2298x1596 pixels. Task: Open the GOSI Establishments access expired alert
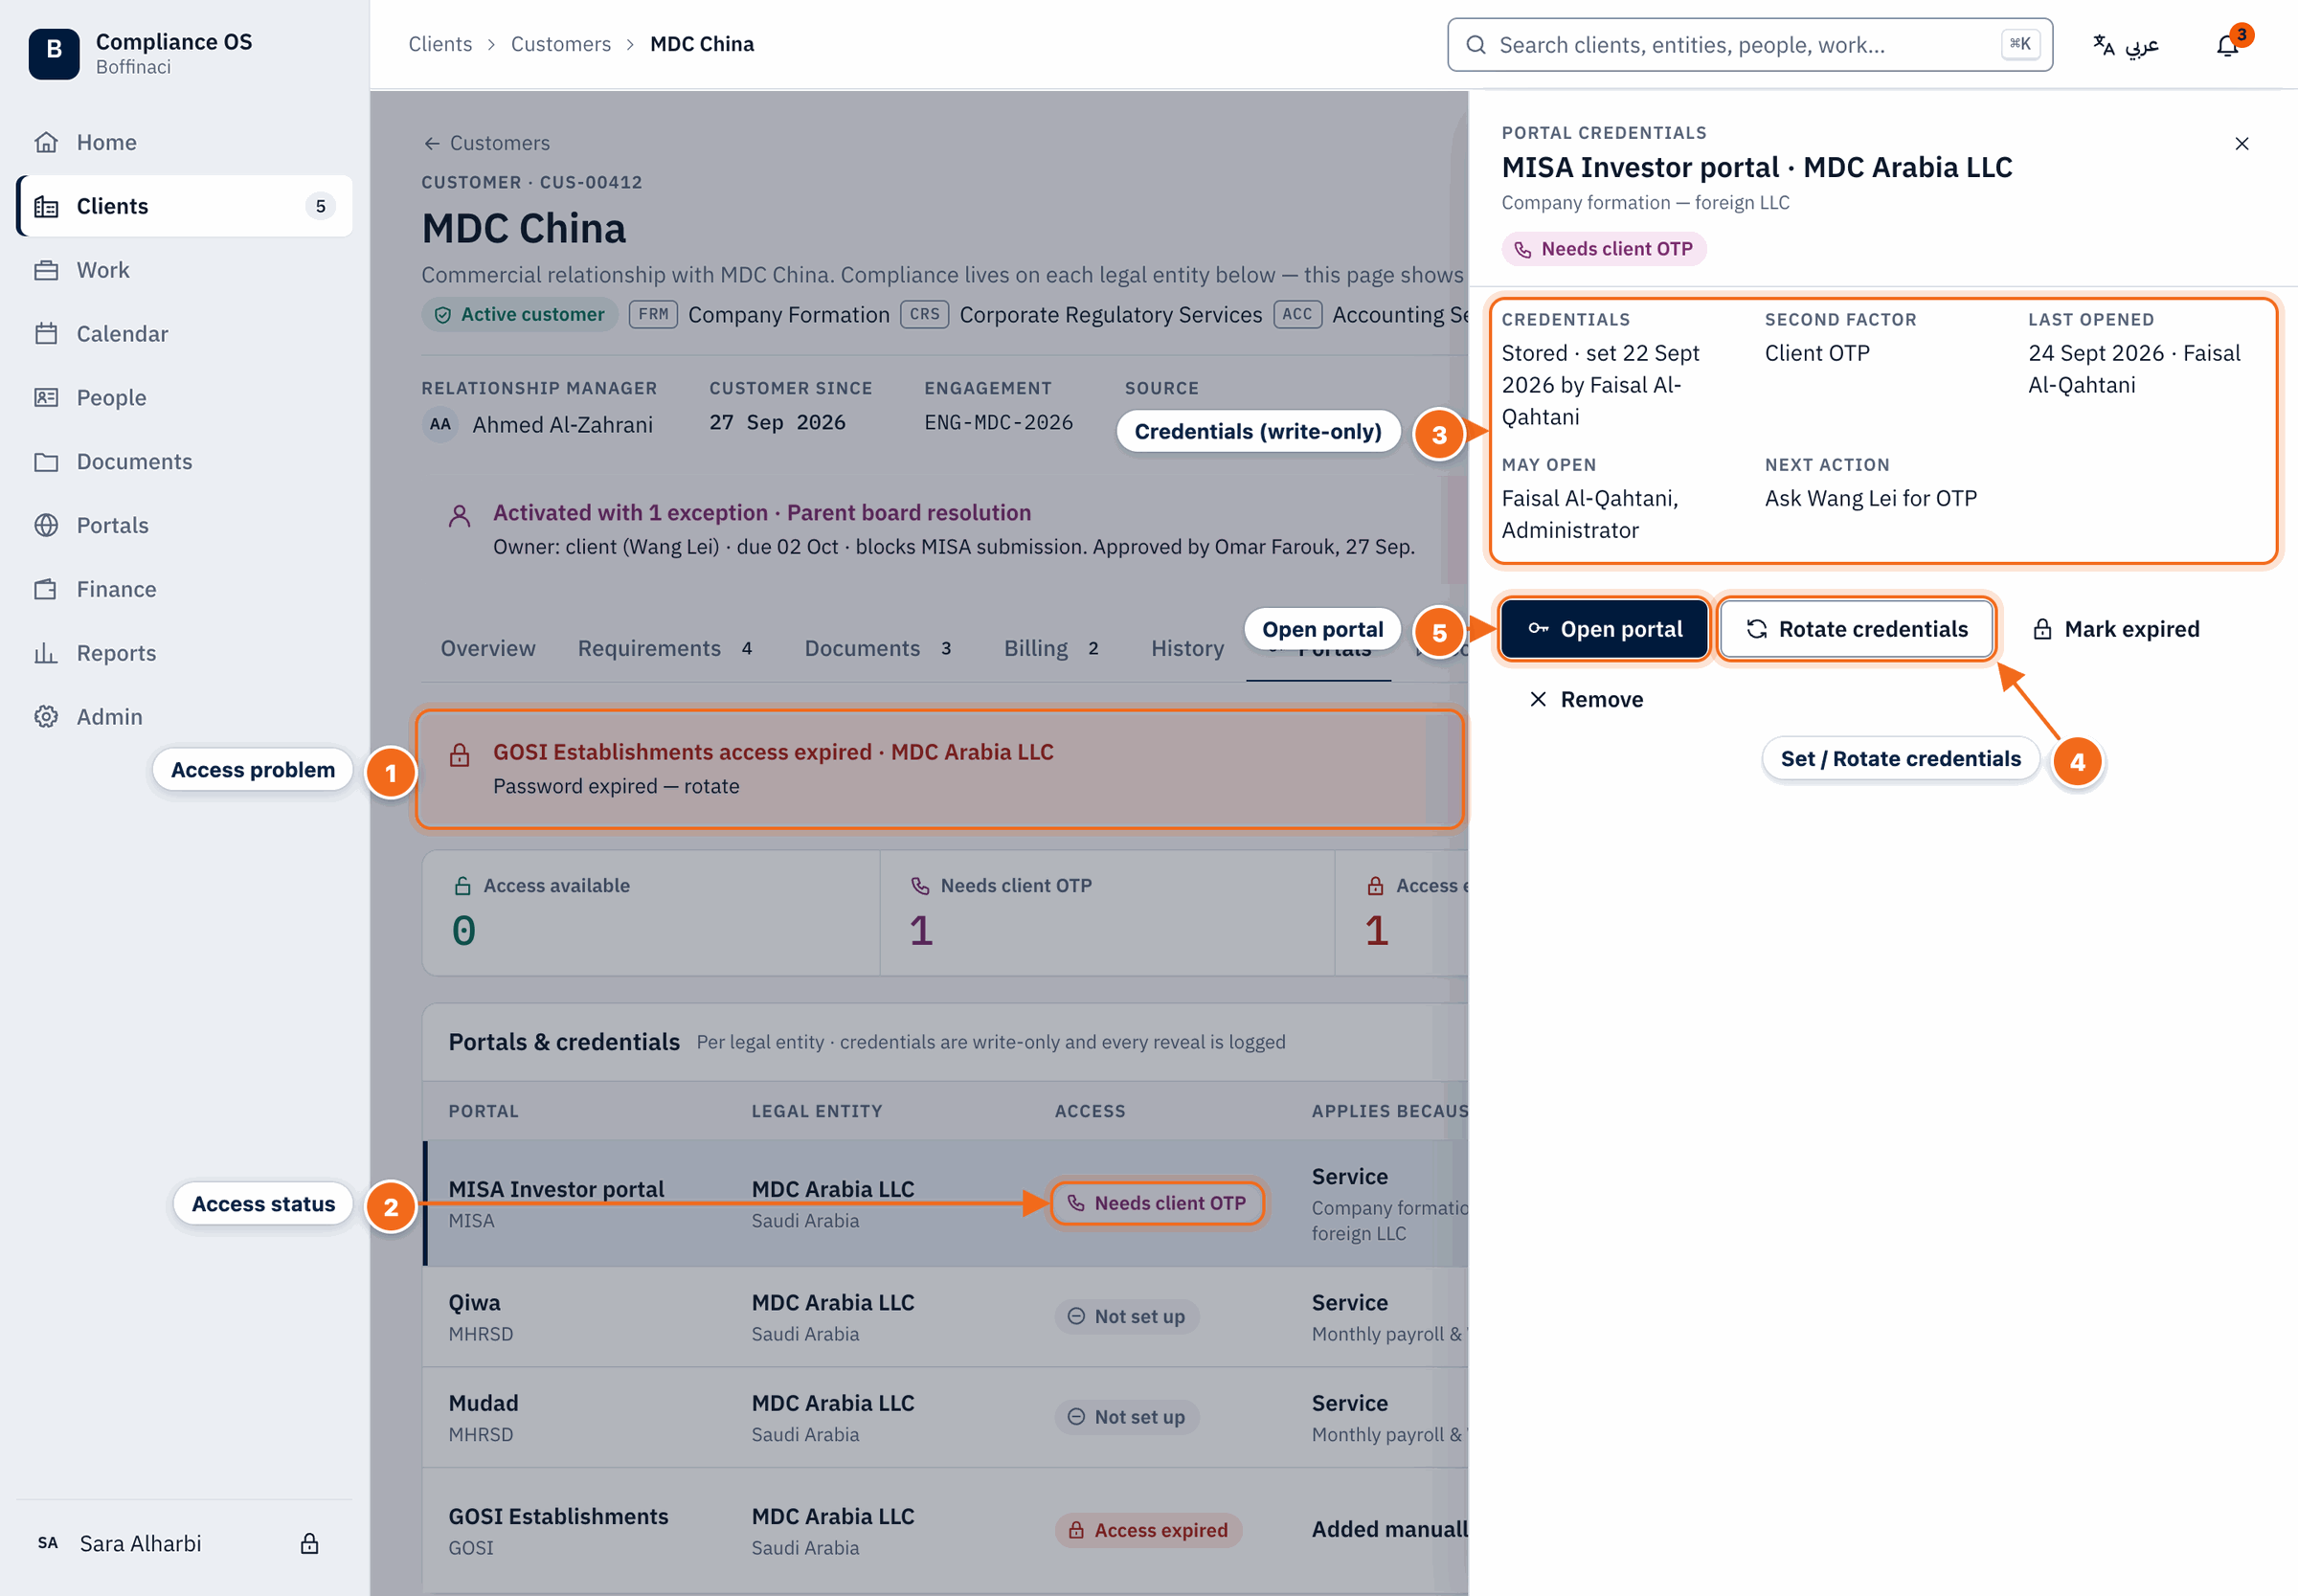[940, 769]
